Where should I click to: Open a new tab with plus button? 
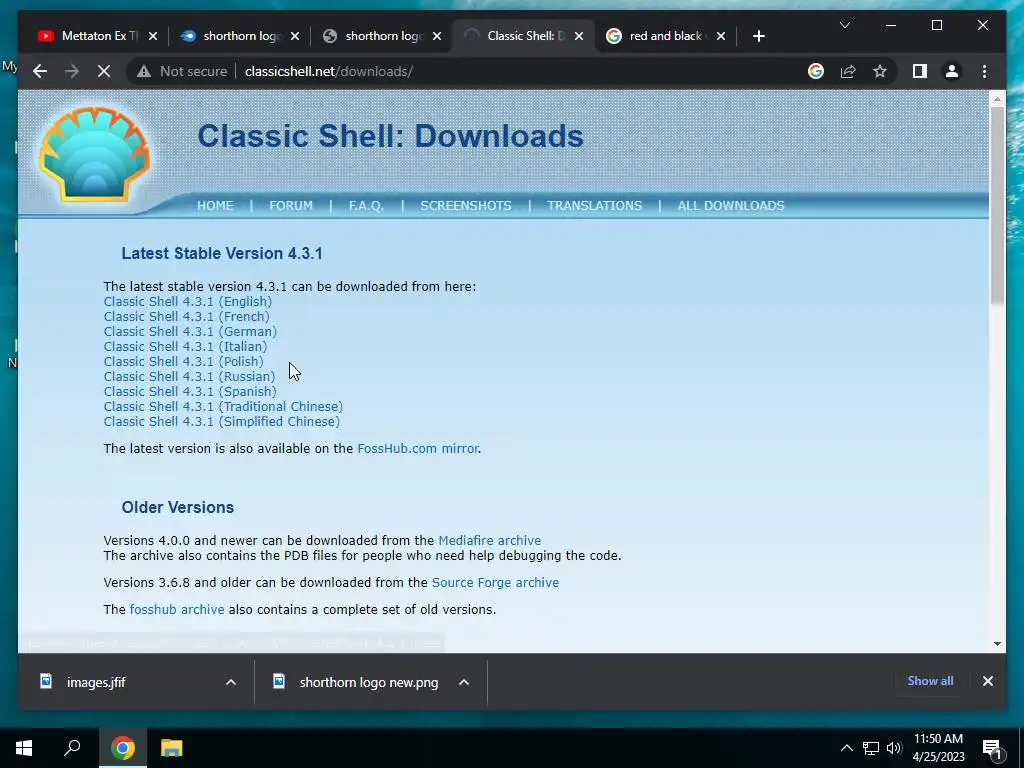[x=758, y=36]
